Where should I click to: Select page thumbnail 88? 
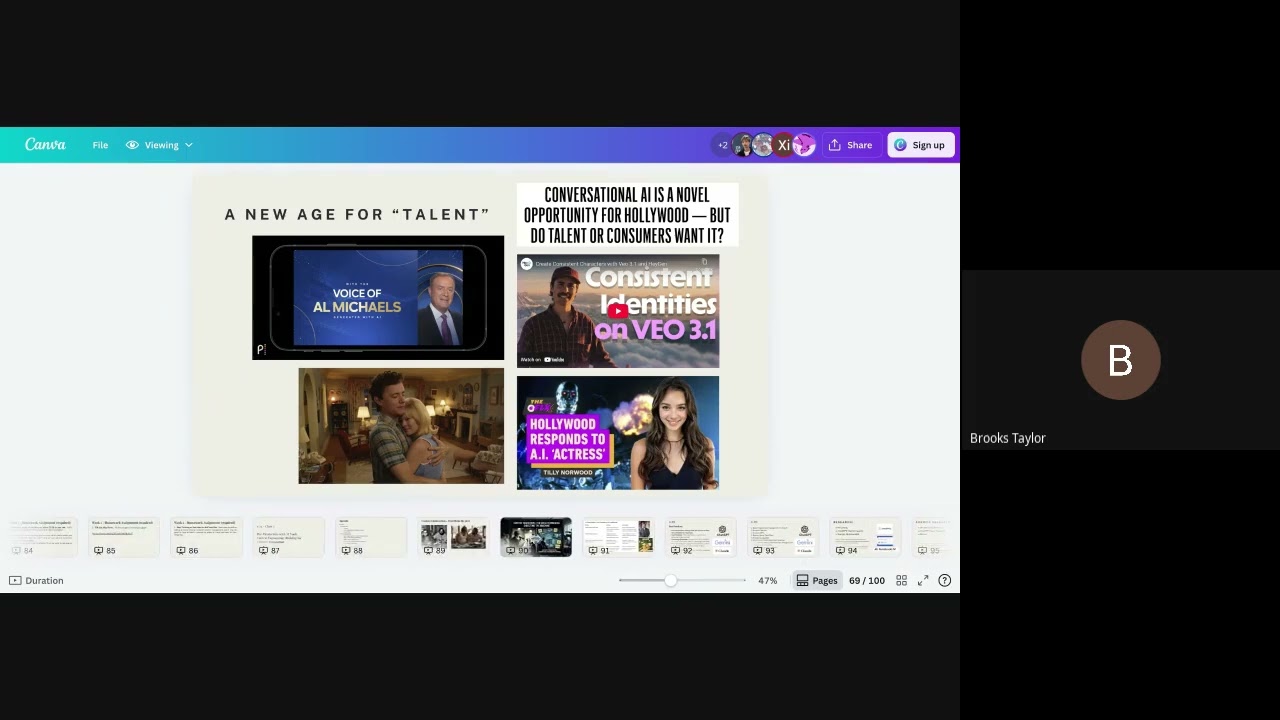tap(371, 537)
